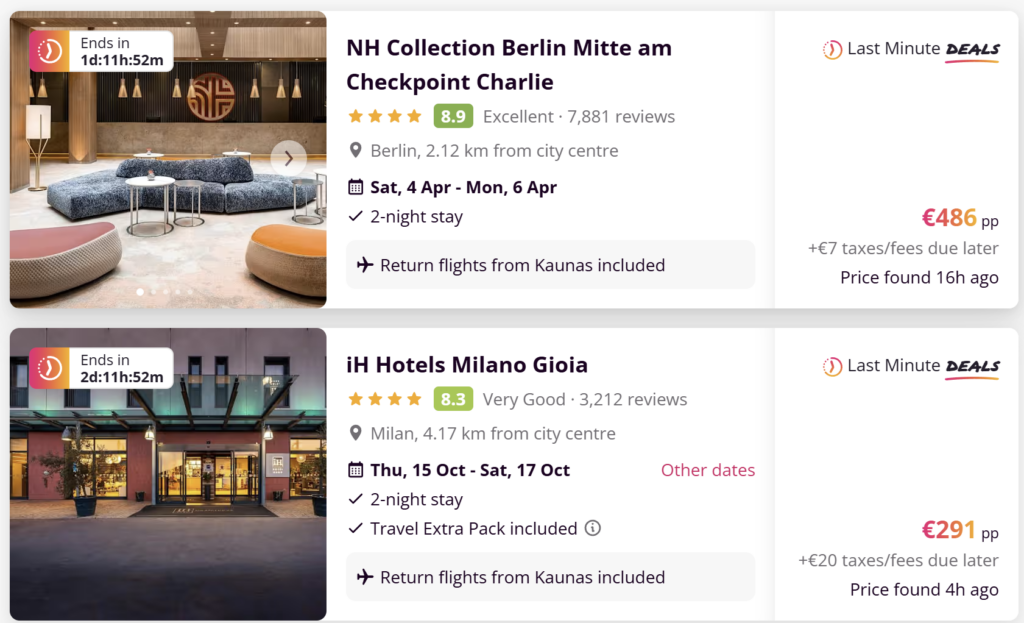Click airplane icon in Berlin flights banner
Screen dimensions: 1024x623
(365, 265)
